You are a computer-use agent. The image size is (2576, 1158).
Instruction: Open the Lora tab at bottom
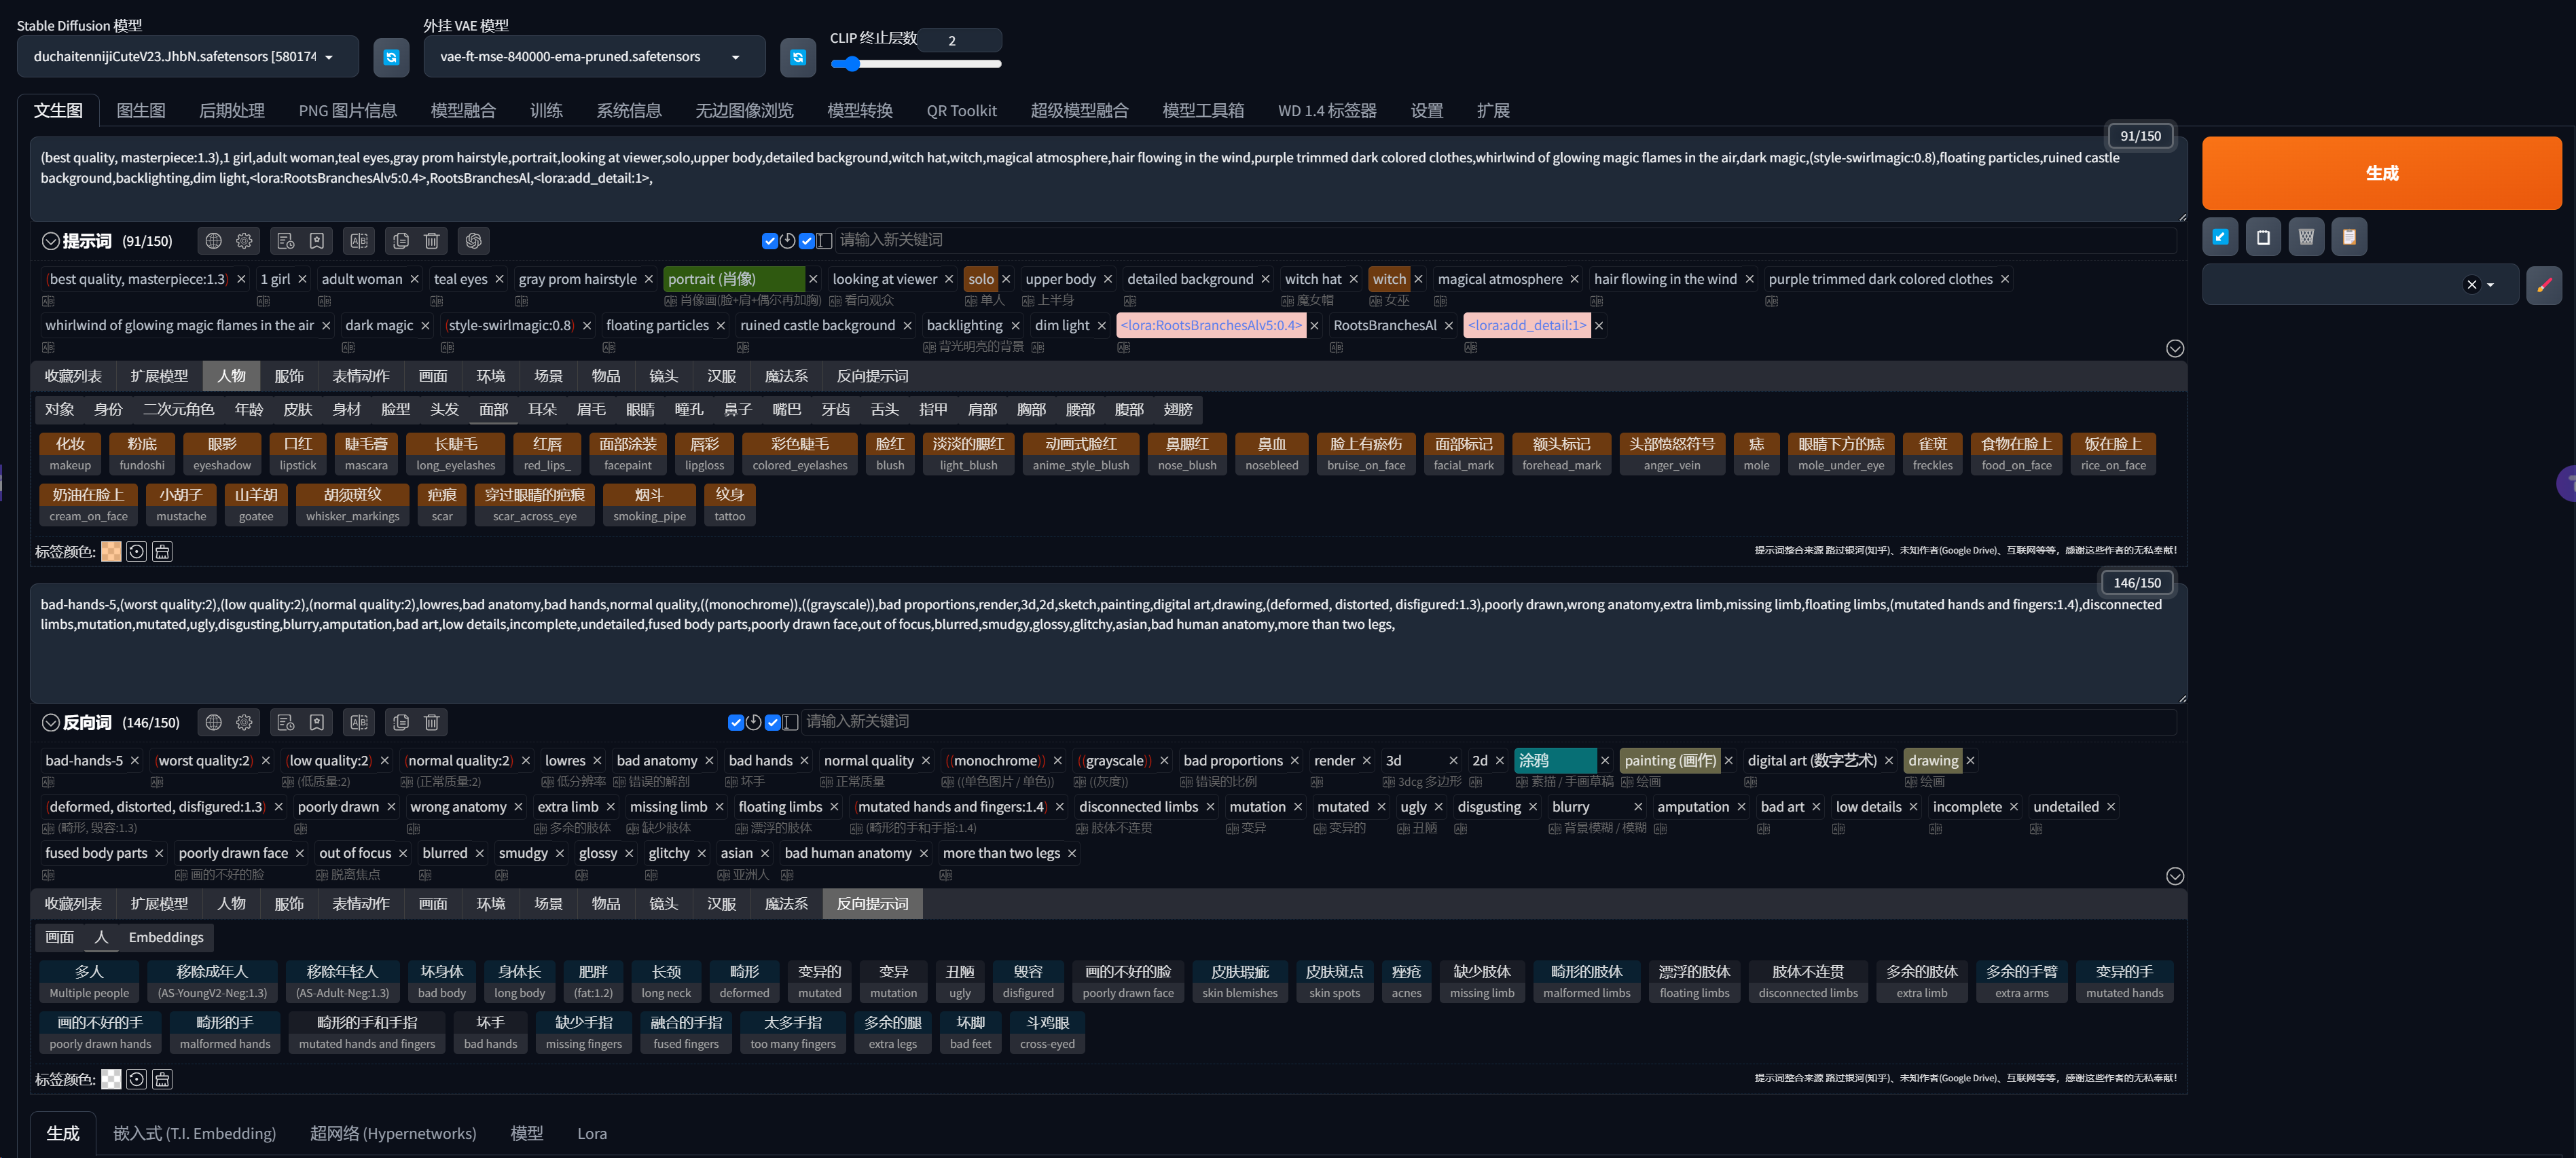pyautogui.click(x=592, y=1133)
